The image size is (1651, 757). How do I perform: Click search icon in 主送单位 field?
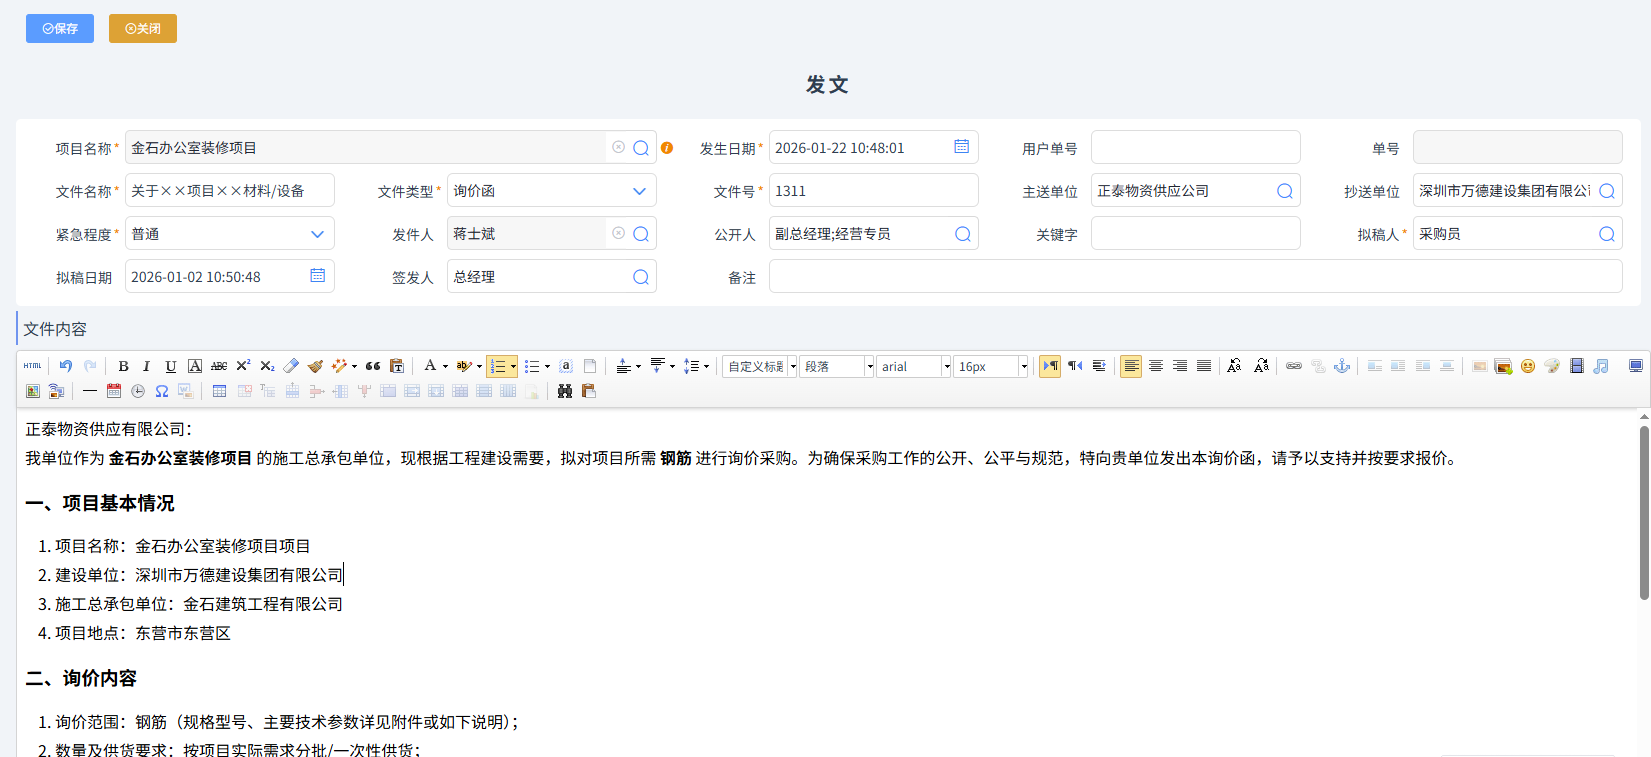coord(1285,191)
